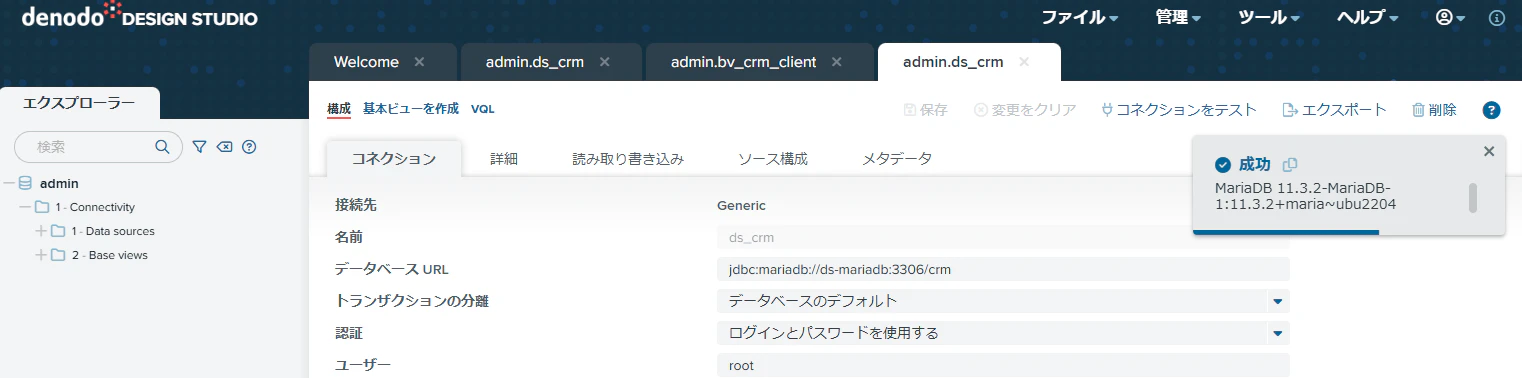Open the ツール menu
Screen dimensions: 1522x378
tap(1269, 18)
